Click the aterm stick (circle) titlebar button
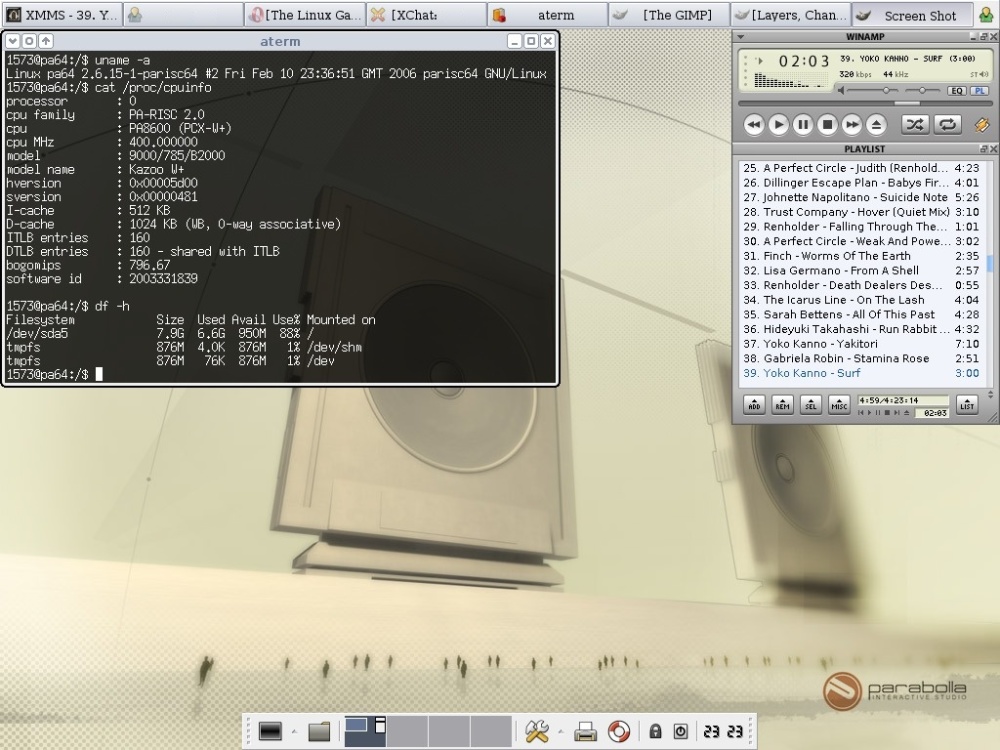 pos(29,41)
